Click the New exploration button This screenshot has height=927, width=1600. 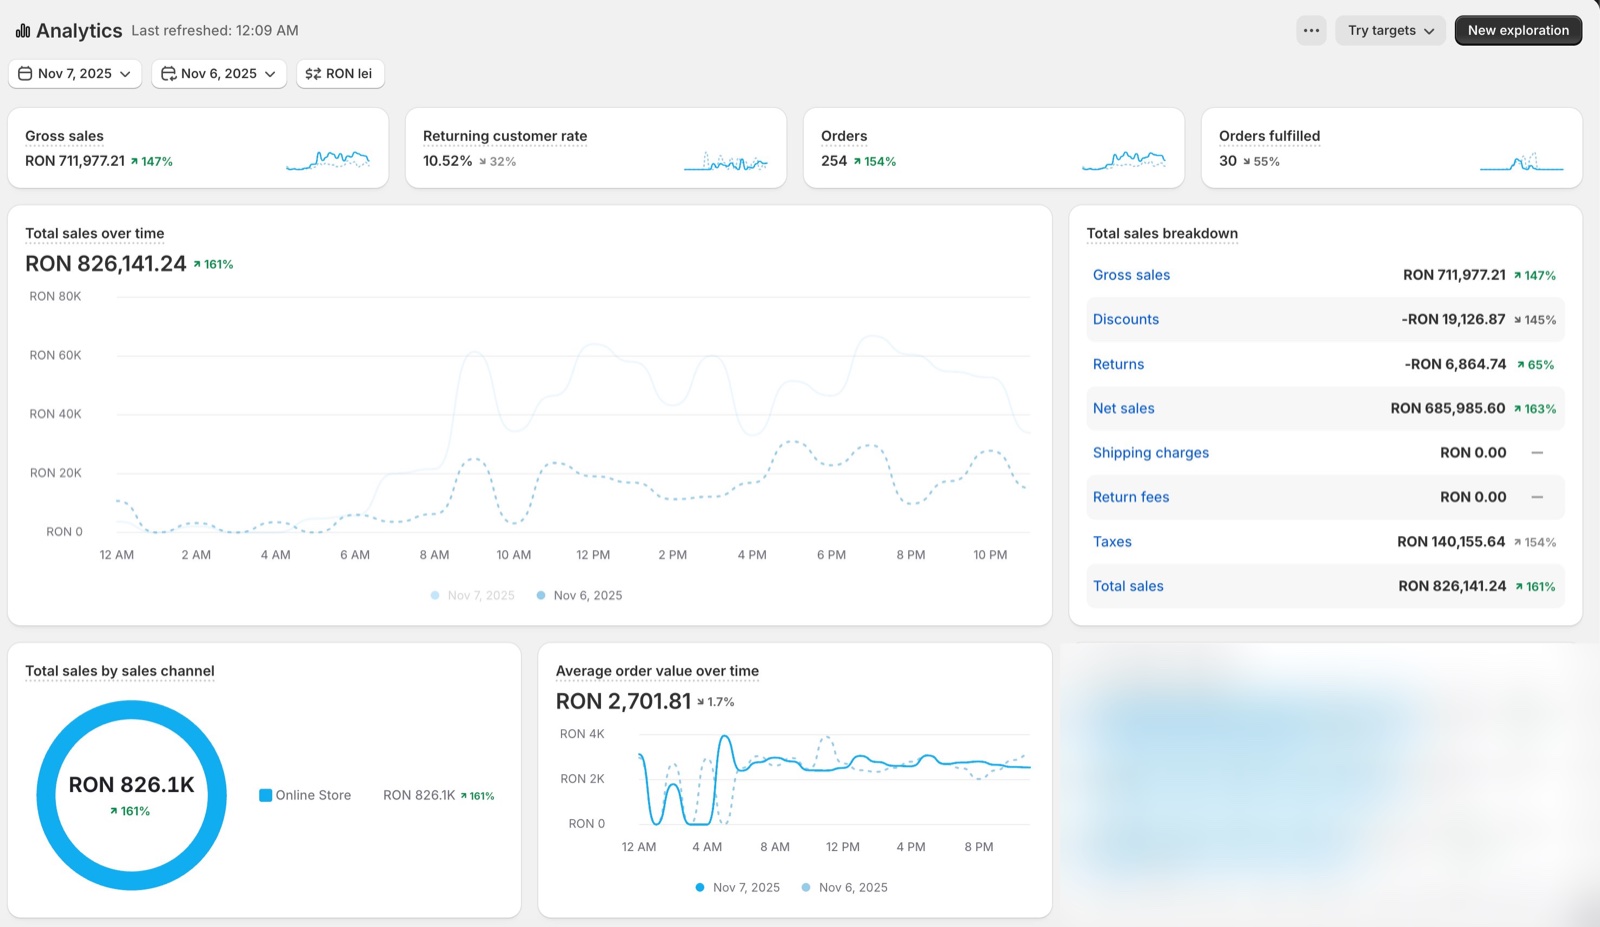point(1518,30)
